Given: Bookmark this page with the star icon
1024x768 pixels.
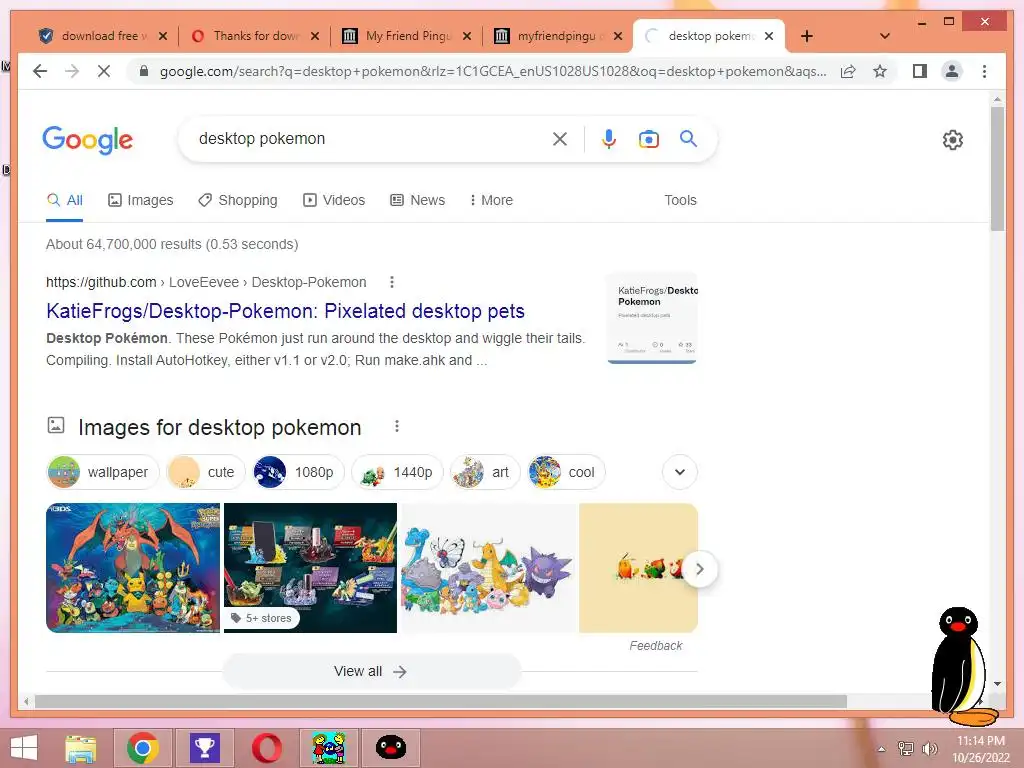Looking at the screenshot, I should click(x=880, y=71).
